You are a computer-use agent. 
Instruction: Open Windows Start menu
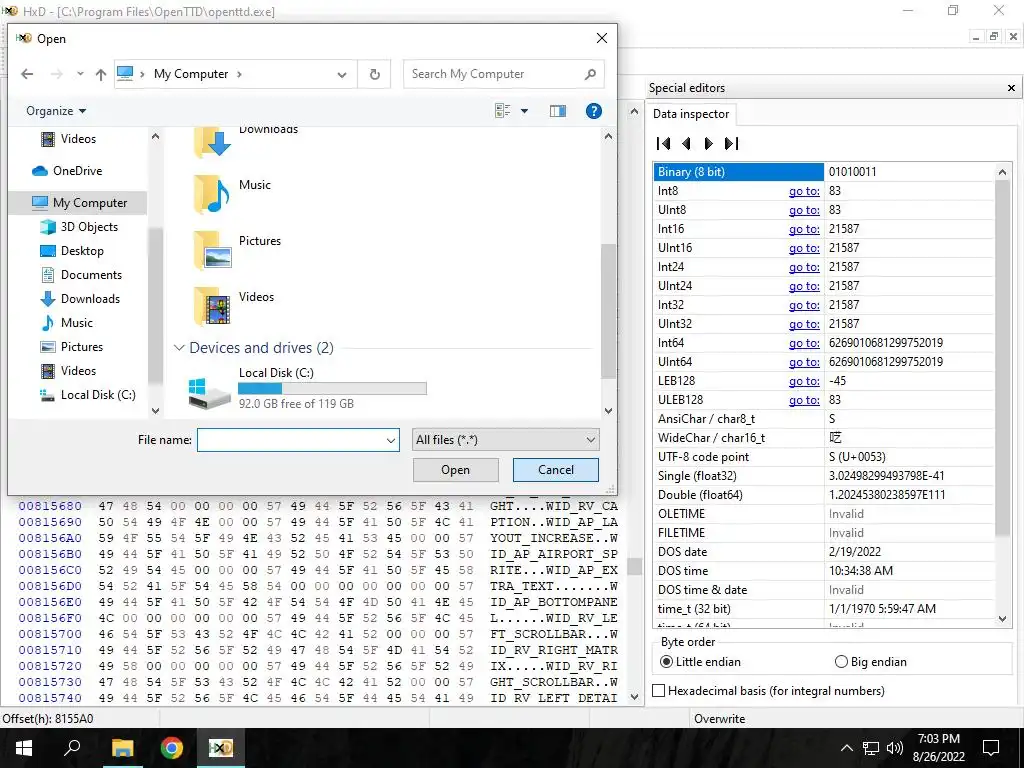tap(24, 748)
